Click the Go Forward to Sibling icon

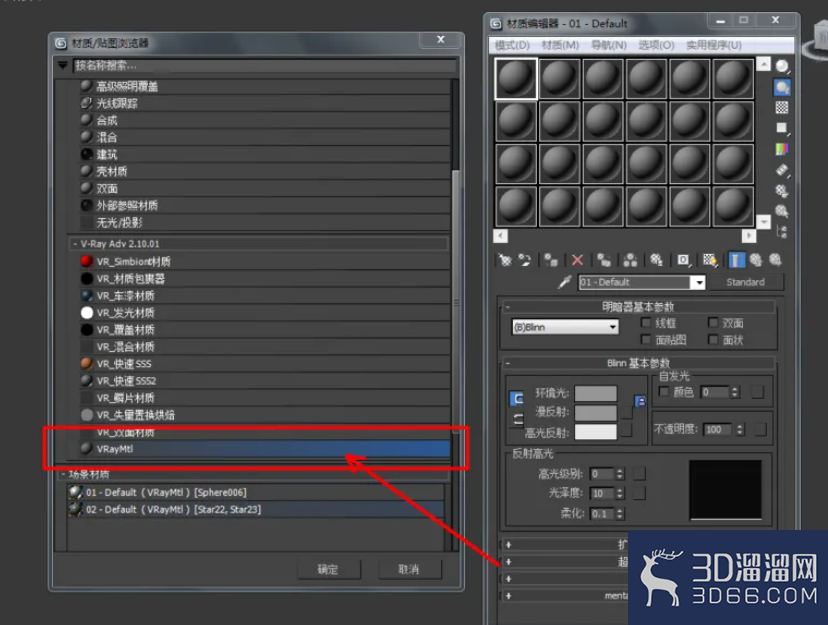click(x=775, y=260)
